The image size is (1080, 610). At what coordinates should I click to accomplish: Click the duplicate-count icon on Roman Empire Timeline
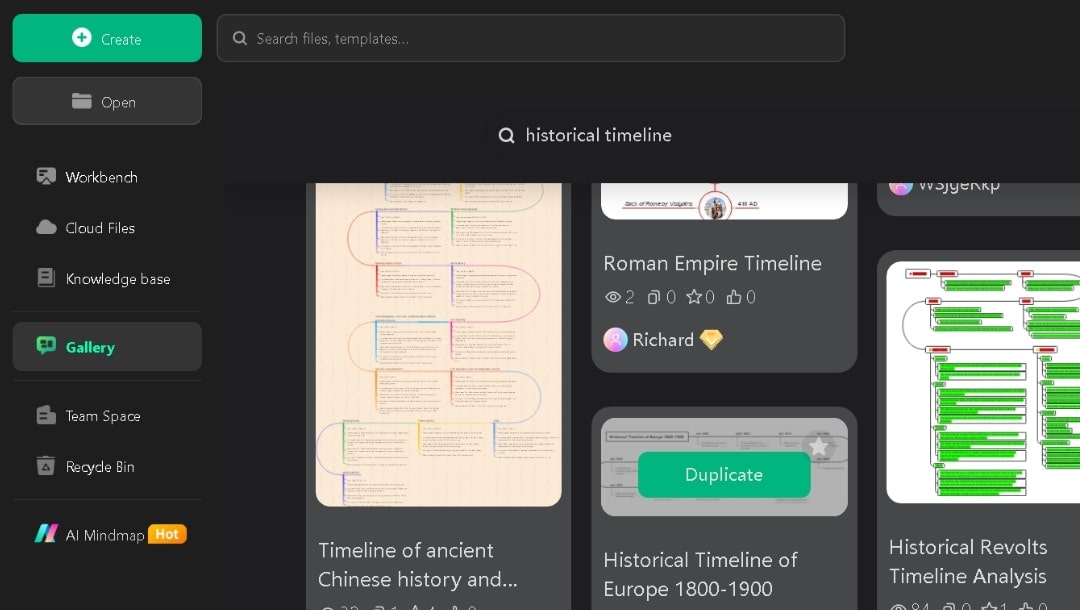(654, 297)
